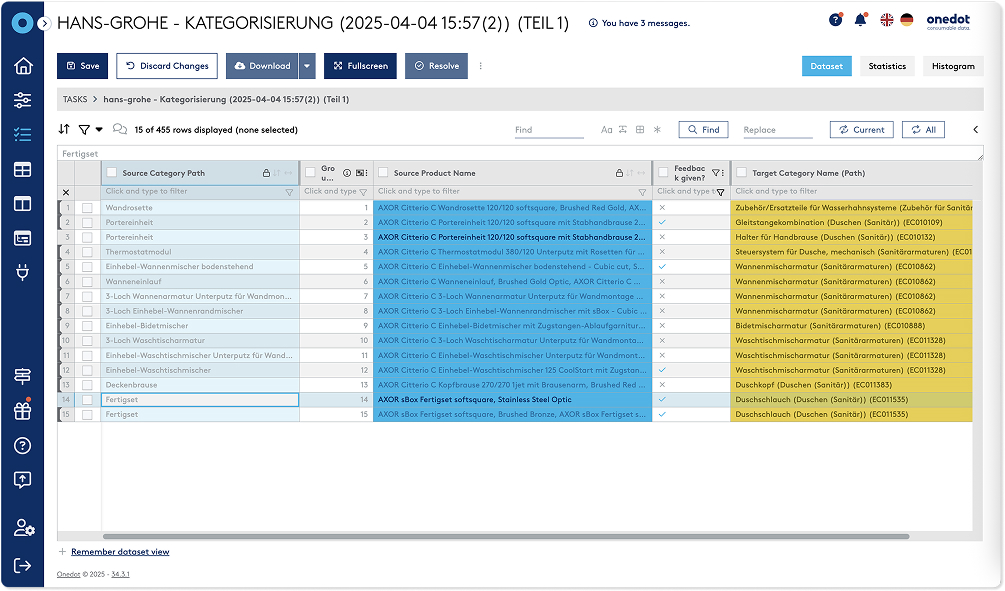Open the comments speech bubbles icon

[x=120, y=129]
